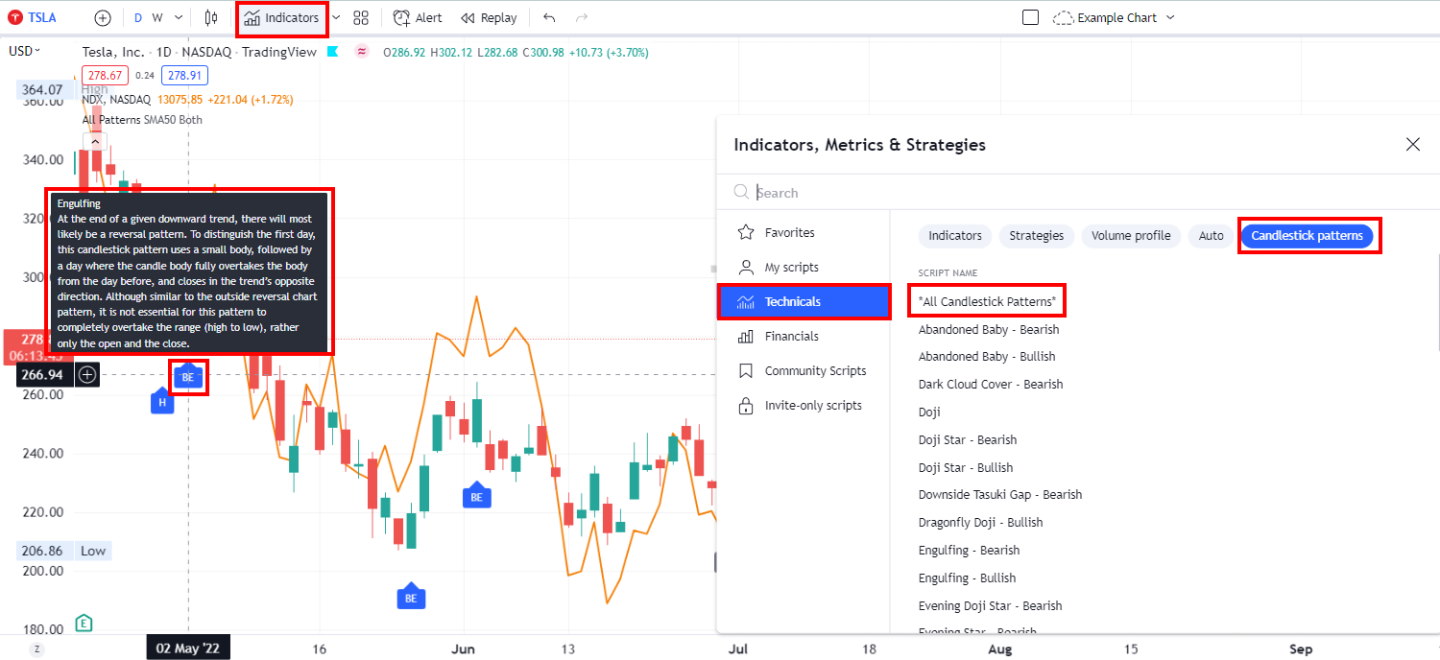
Task: Open the Indicators panel
Action: click(x=281, y=17)
